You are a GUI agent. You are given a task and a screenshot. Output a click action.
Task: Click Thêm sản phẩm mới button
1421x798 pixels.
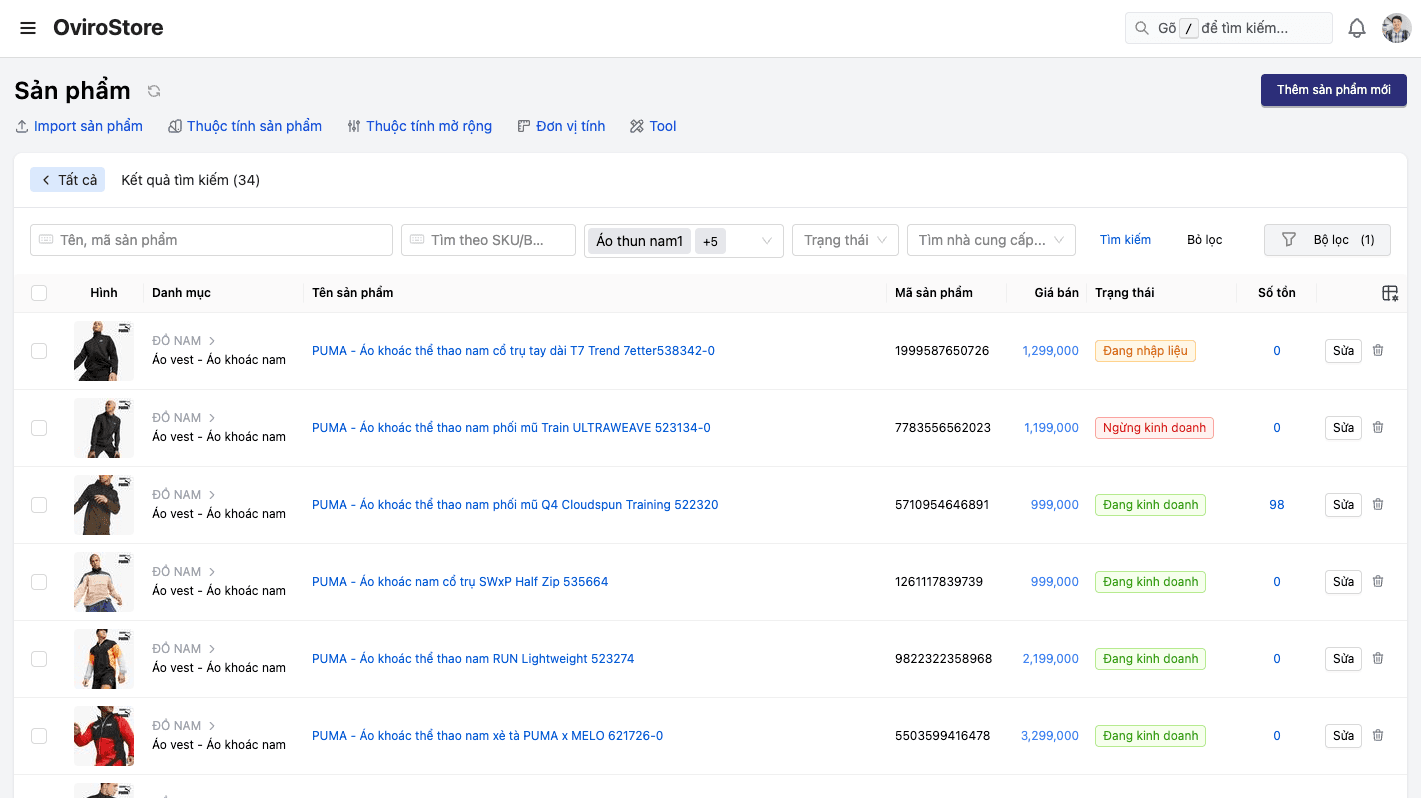1334,90
